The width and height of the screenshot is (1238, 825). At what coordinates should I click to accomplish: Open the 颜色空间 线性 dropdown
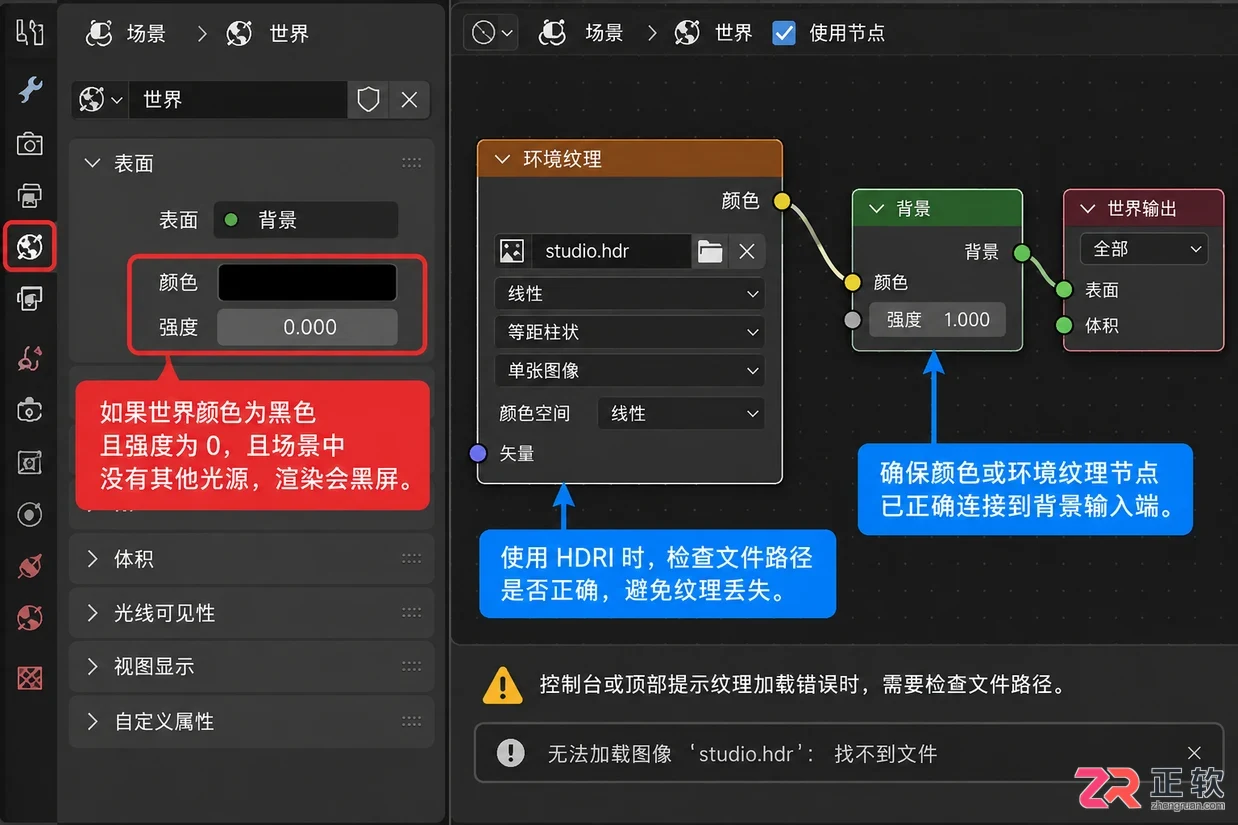tap(681, 413)
